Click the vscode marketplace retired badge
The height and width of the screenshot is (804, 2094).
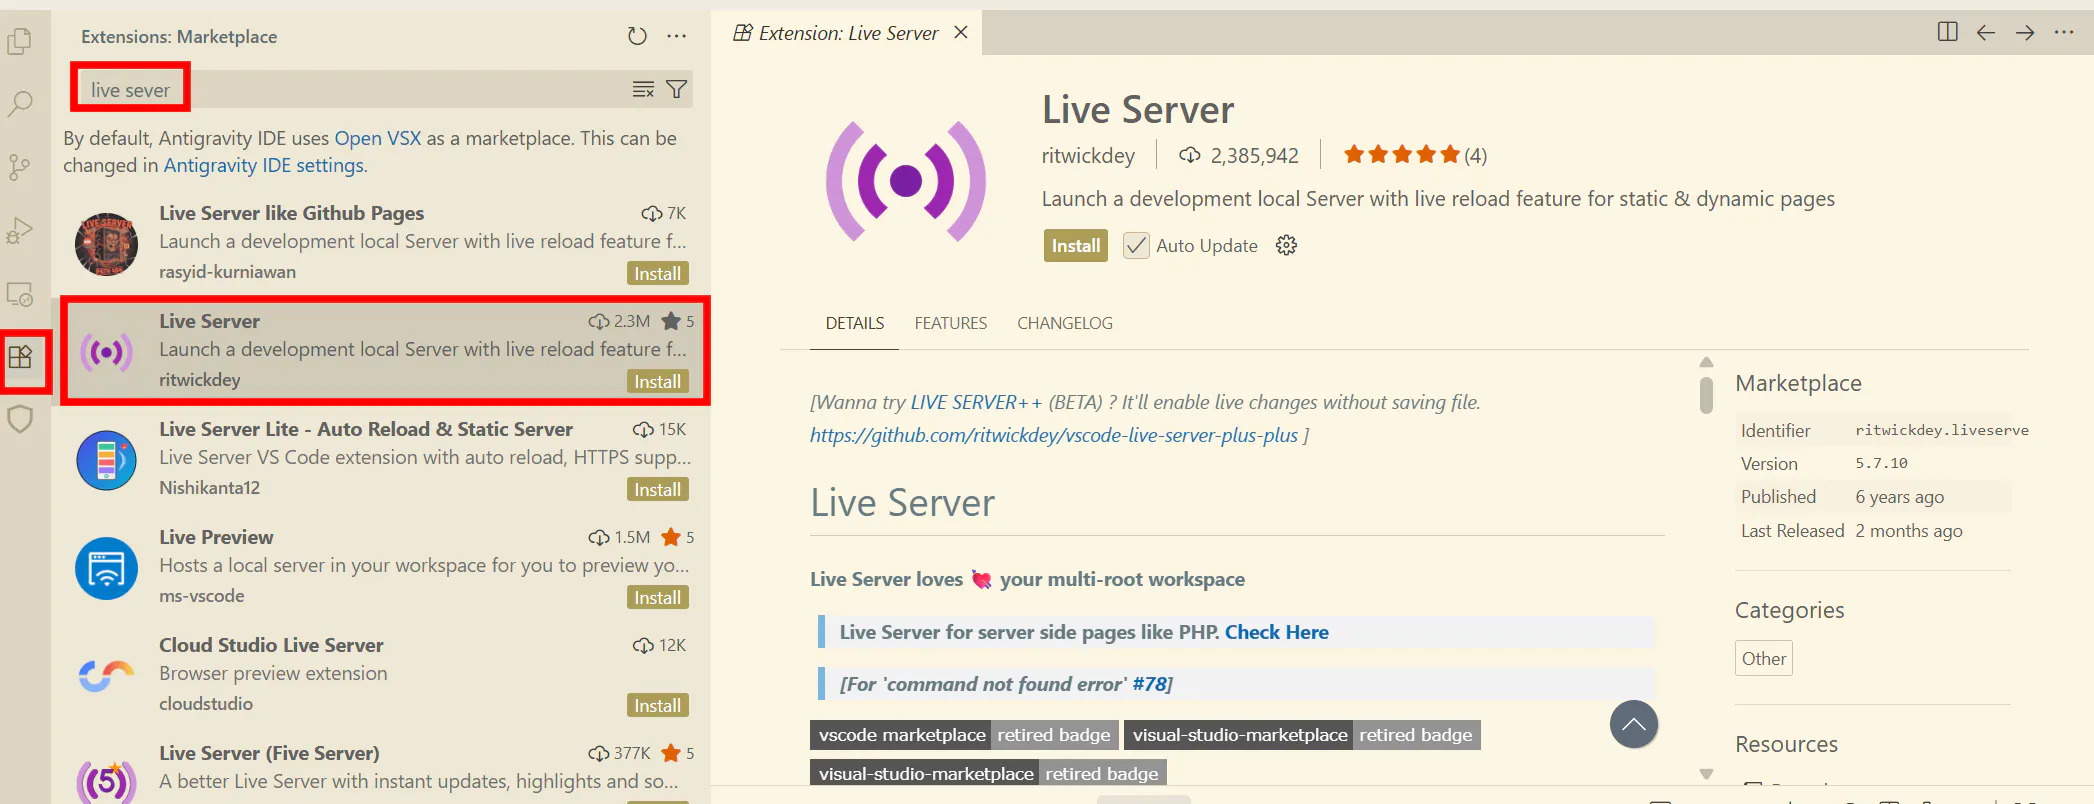964,735
